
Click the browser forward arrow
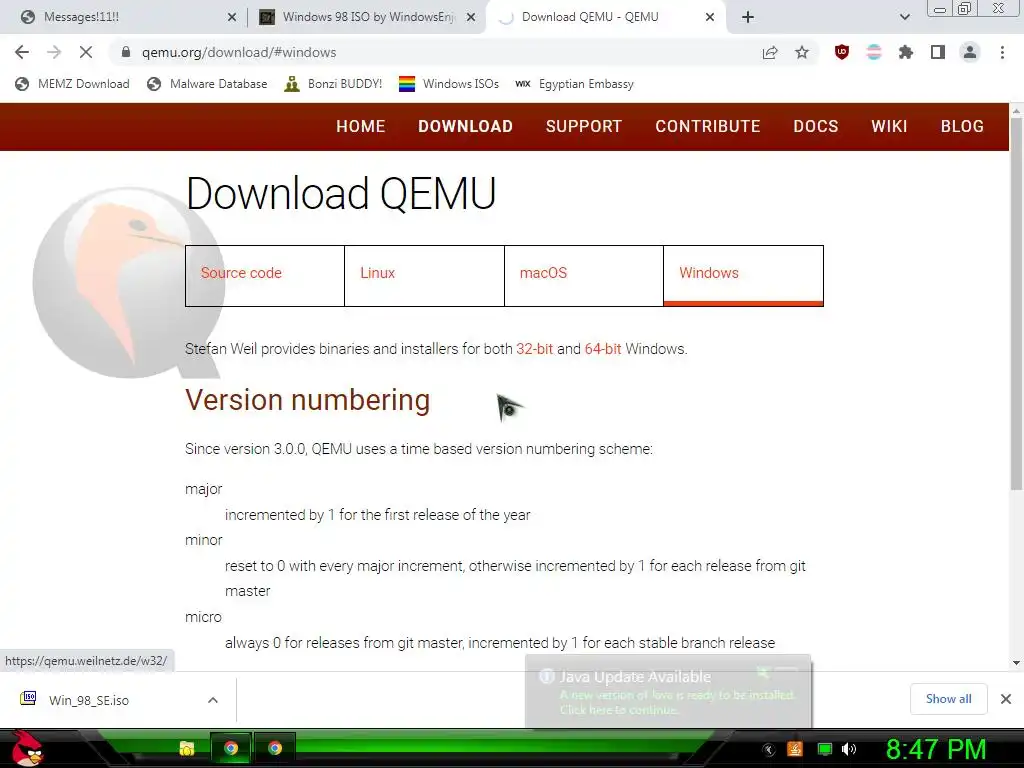click(x=54, y=52)
